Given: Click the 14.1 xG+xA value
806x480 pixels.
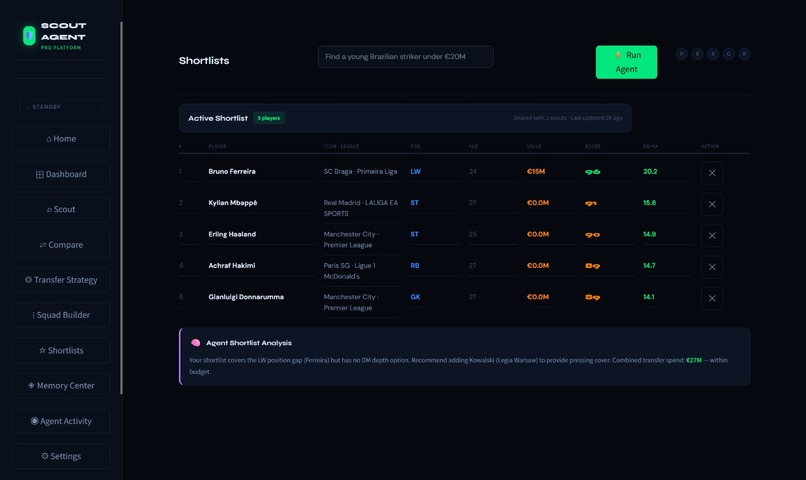Looking at the screenshot, I should coord(649,297).
